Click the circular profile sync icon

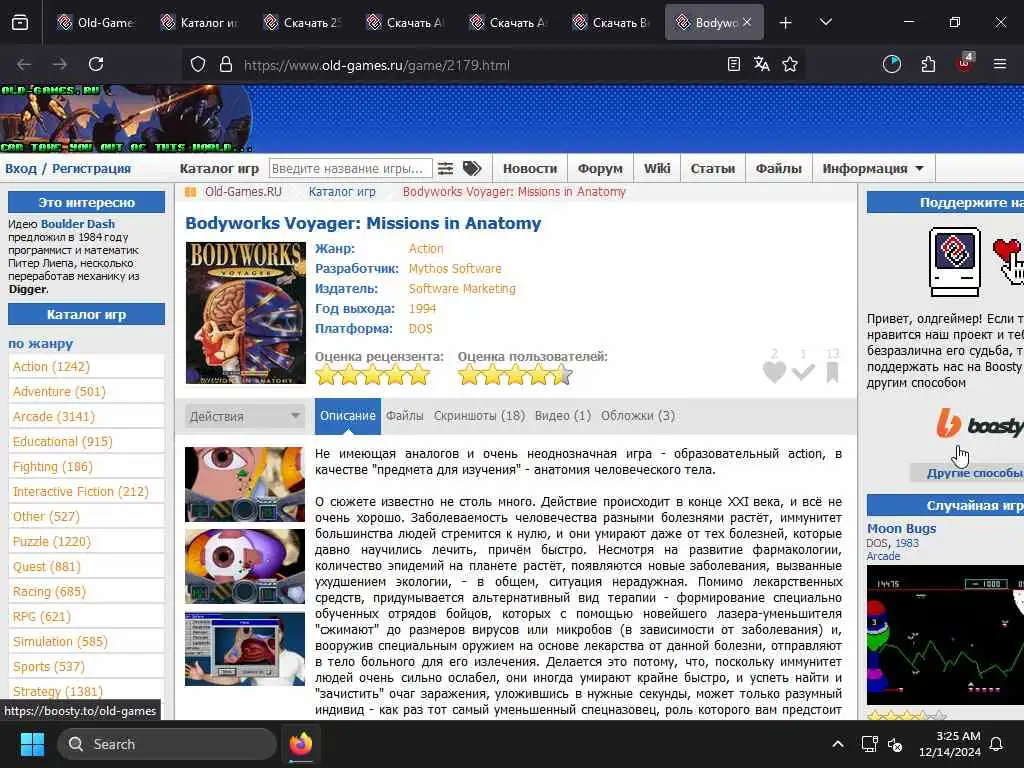(891, 64)
